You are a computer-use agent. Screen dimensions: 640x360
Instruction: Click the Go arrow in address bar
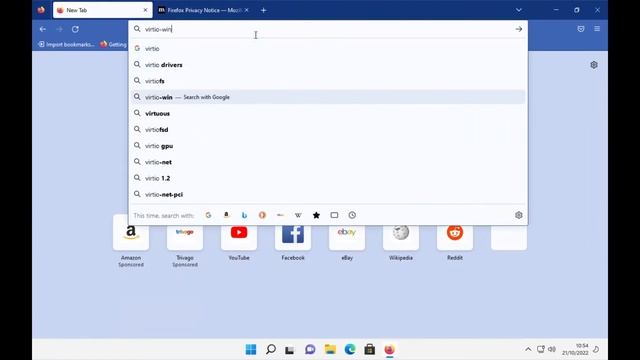coord(518,29)
